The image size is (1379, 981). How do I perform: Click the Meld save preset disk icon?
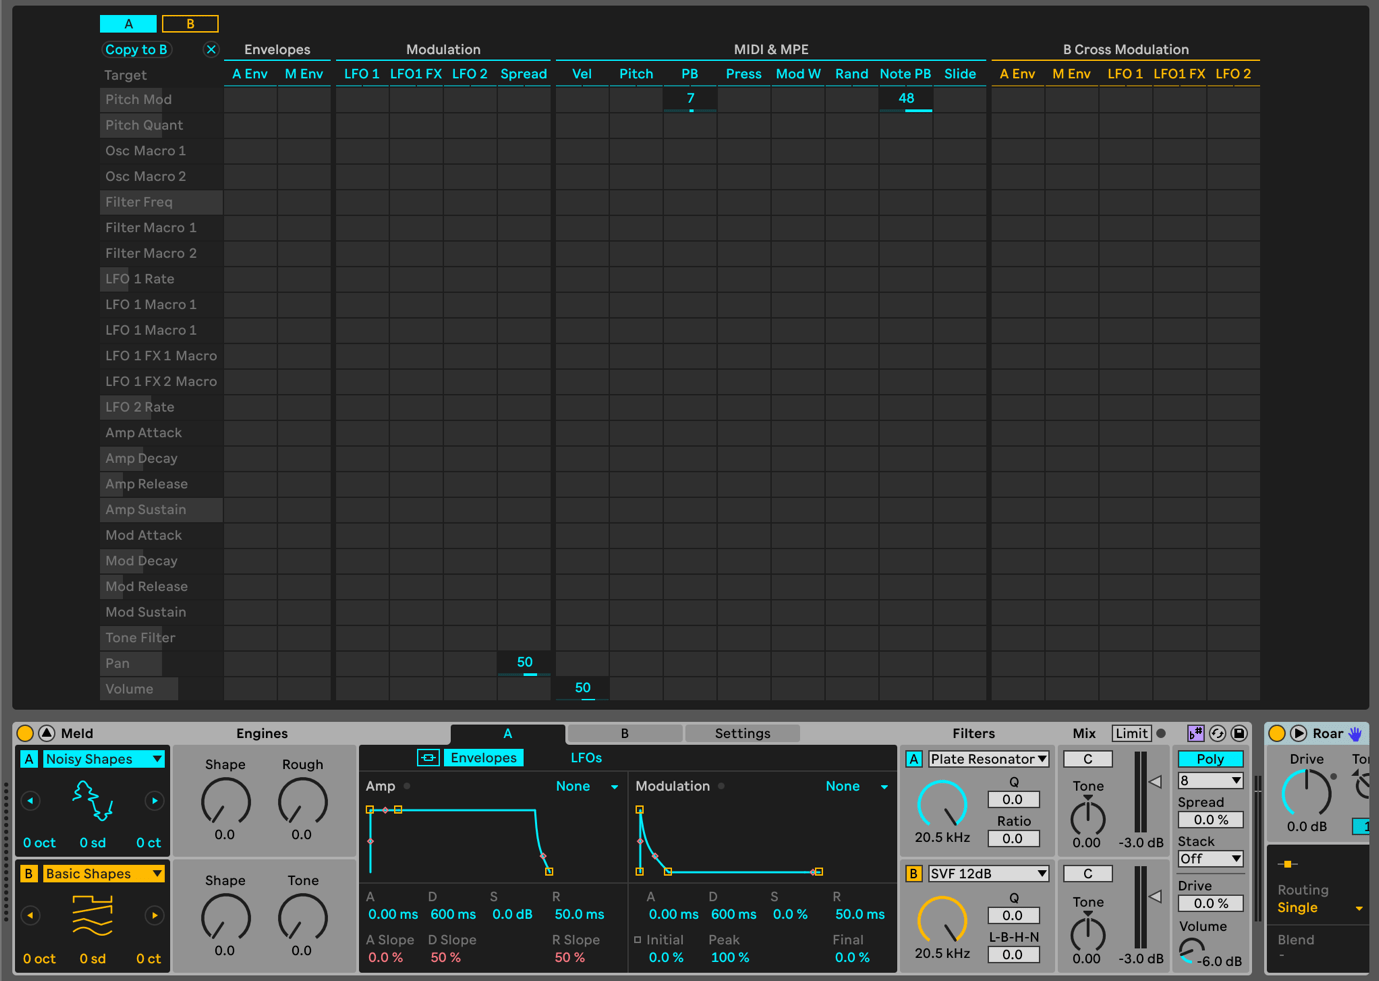pos(1239,733)
